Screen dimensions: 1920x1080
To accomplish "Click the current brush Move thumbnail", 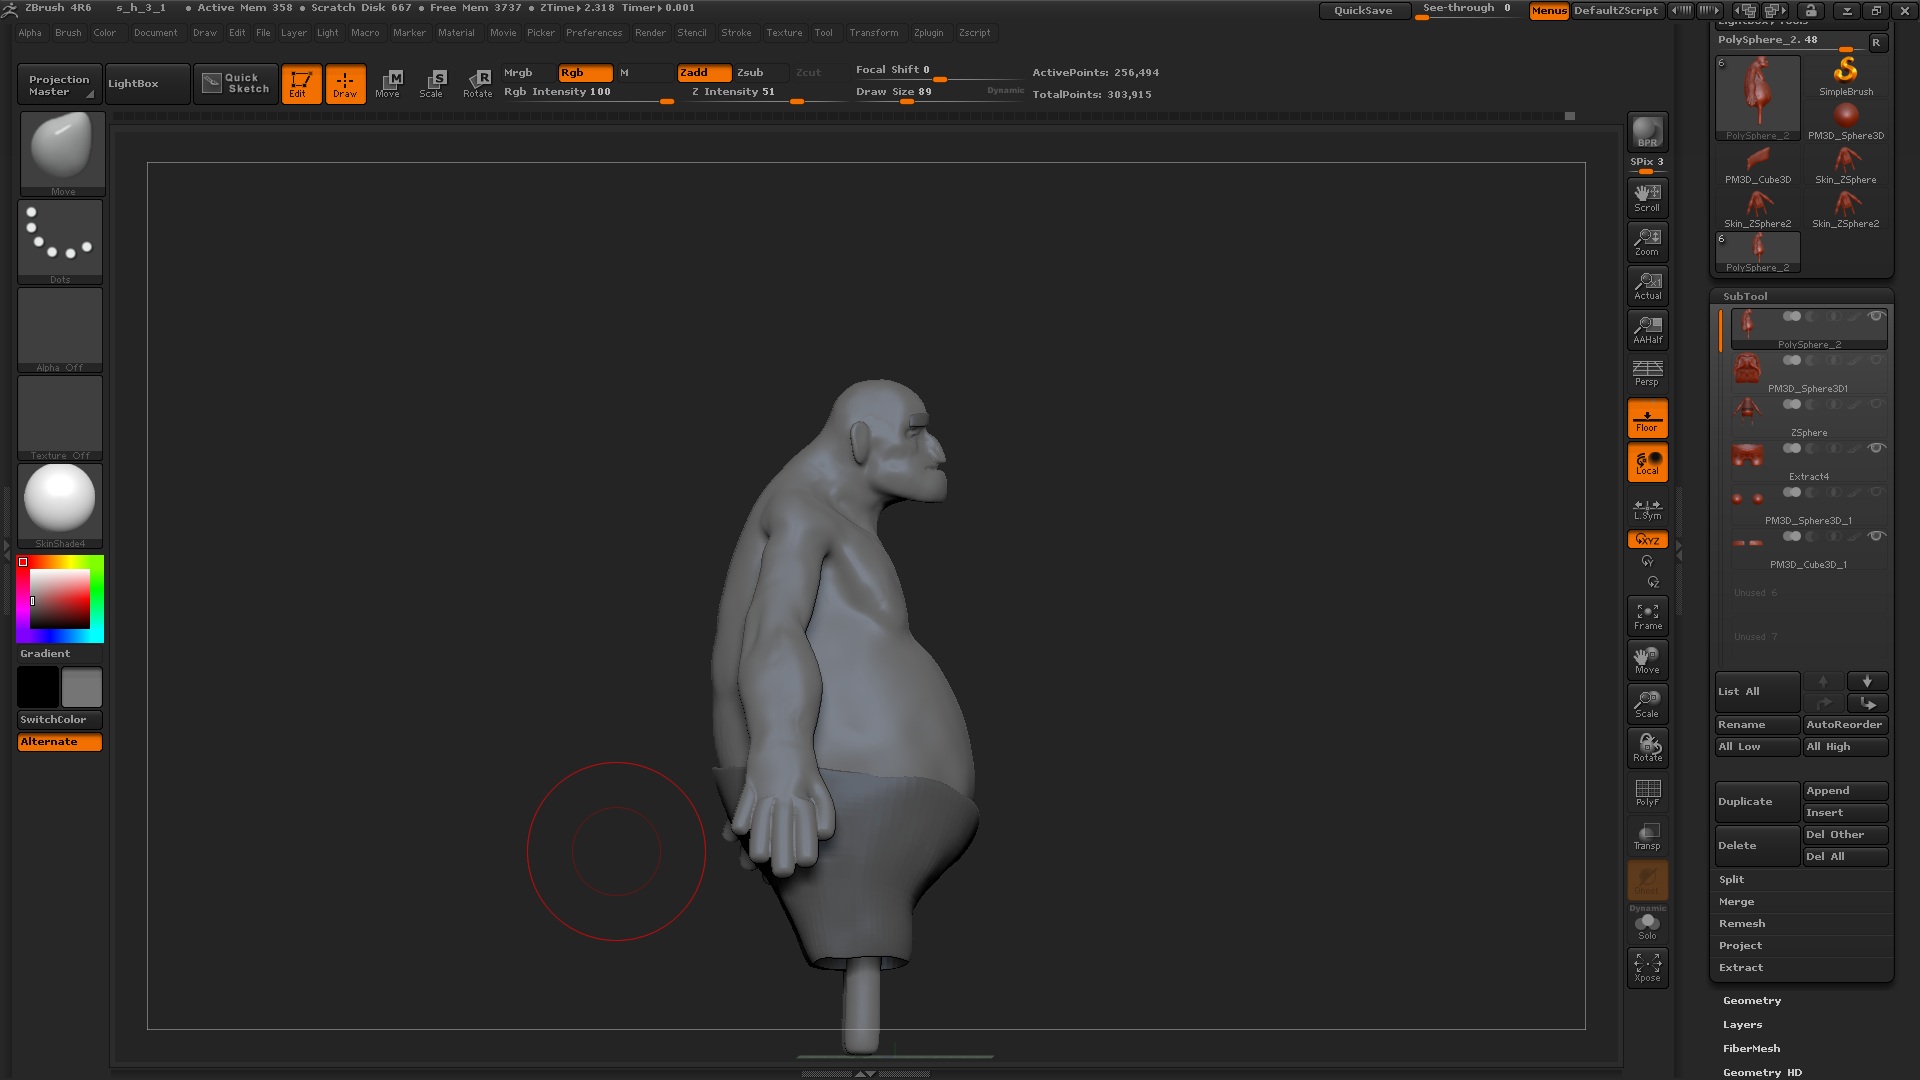I will point(62,152).
